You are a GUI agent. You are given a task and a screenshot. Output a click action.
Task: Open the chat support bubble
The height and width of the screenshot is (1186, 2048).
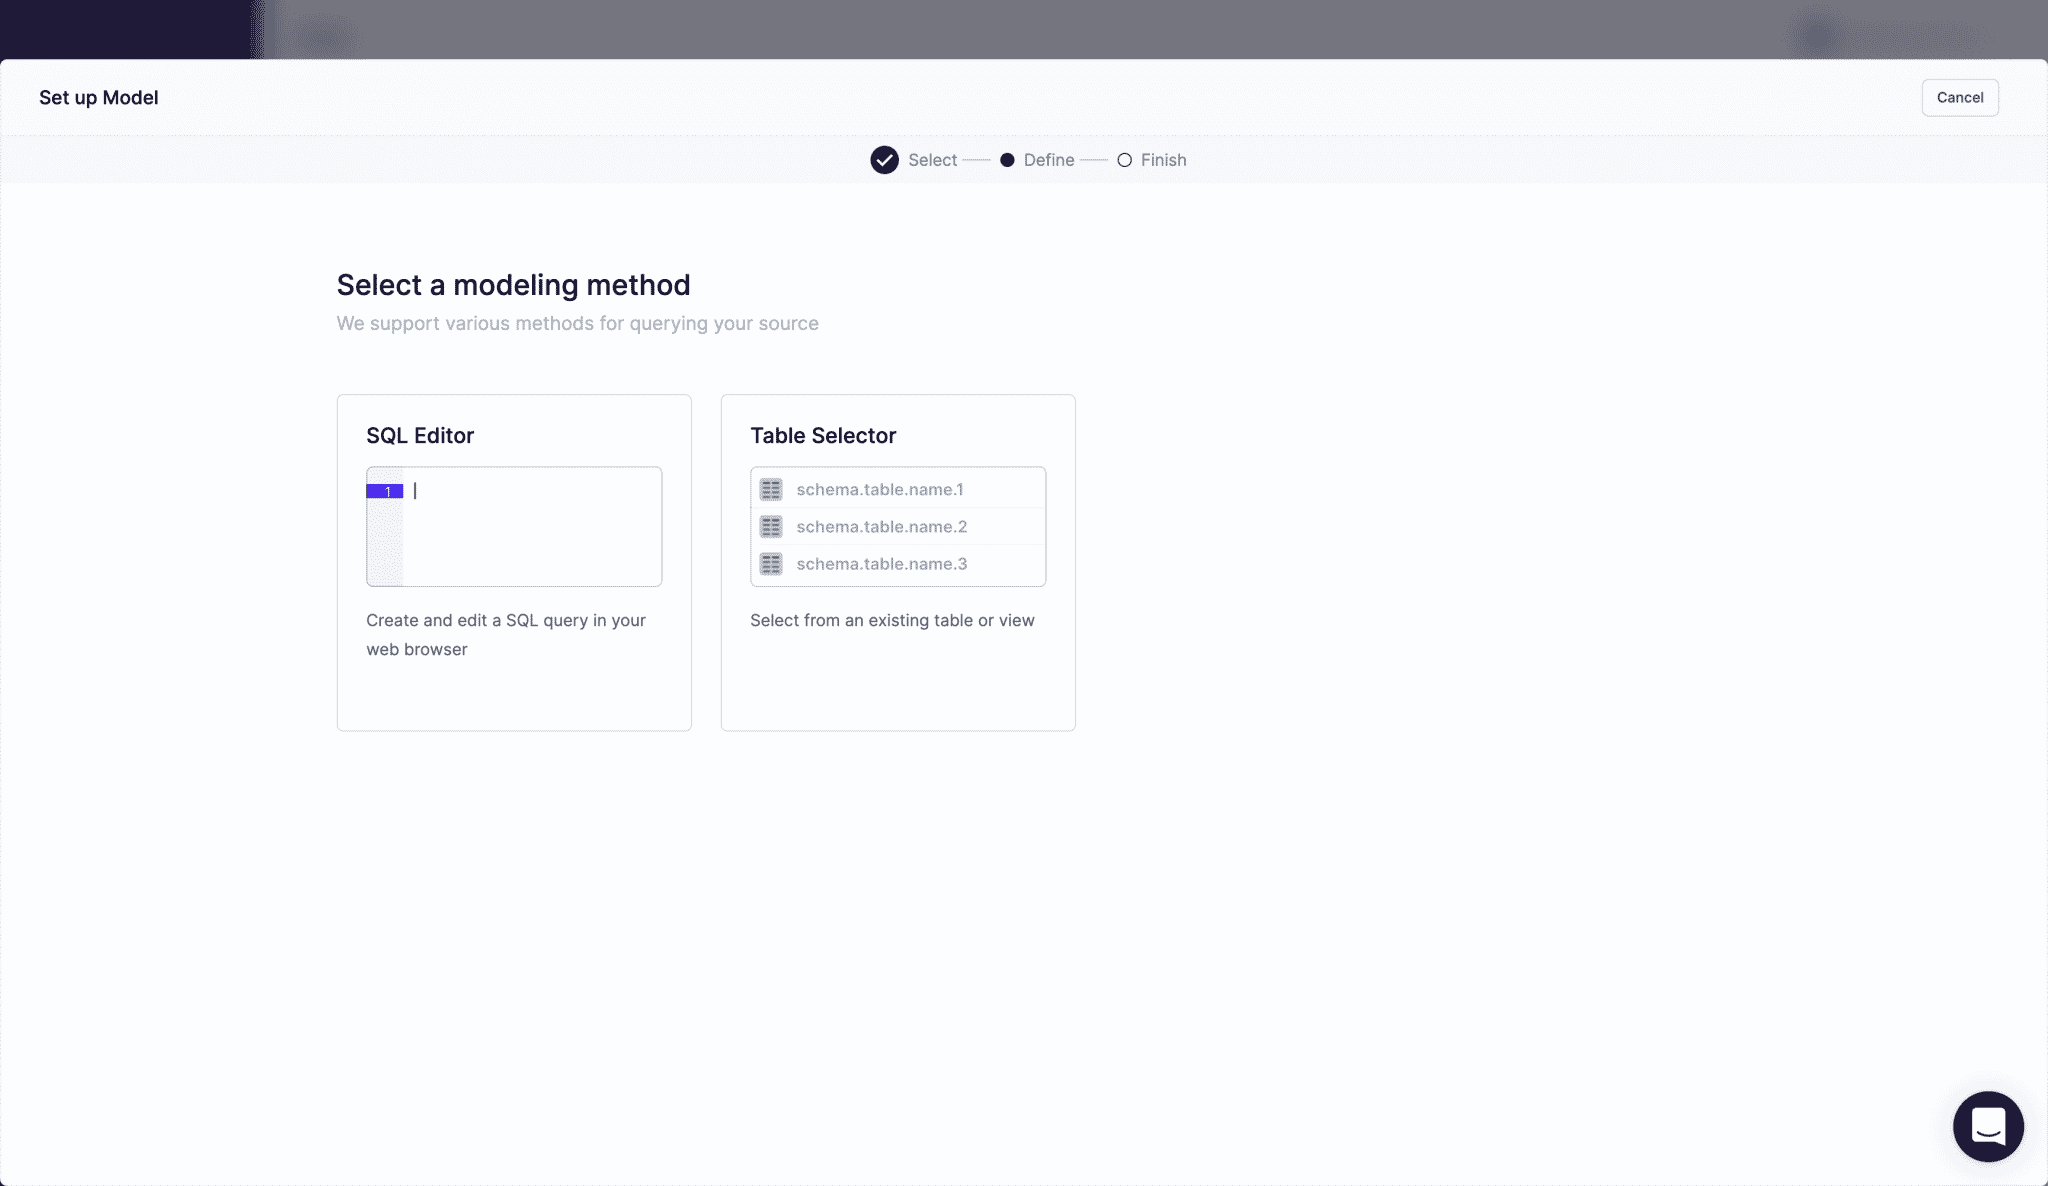1988,1126
